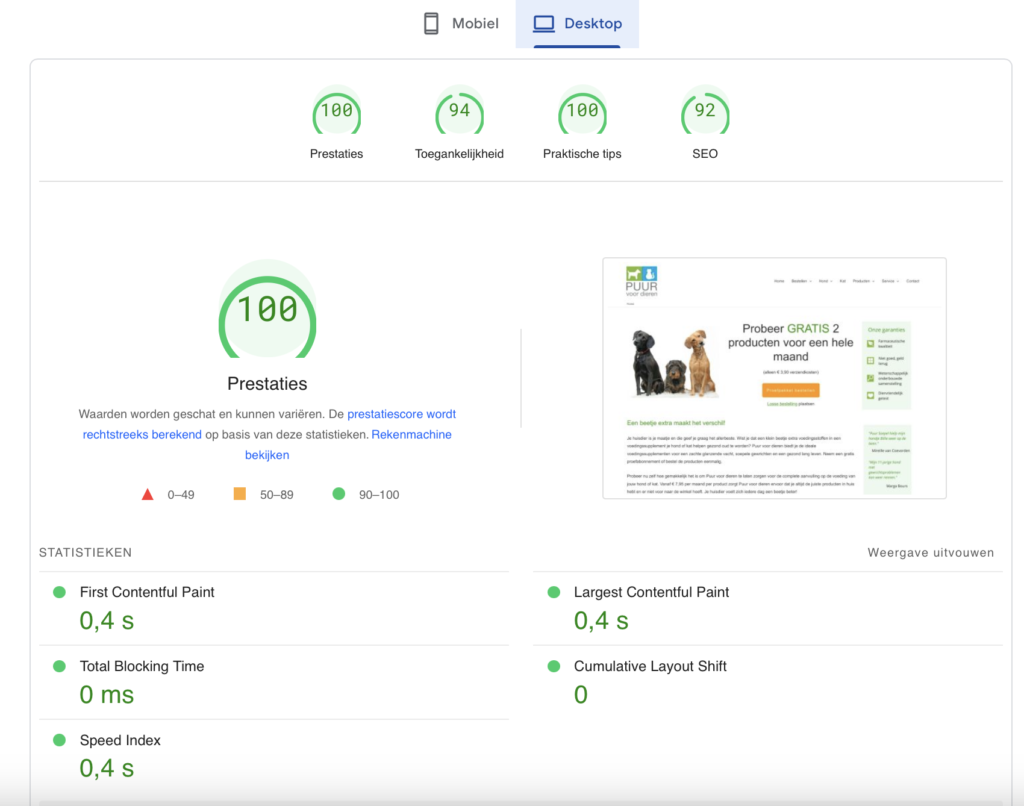Click the green dot beside Largest Contentful Paint
The height and width of the screenshot is (806, 1024).
tap(554, 592)
